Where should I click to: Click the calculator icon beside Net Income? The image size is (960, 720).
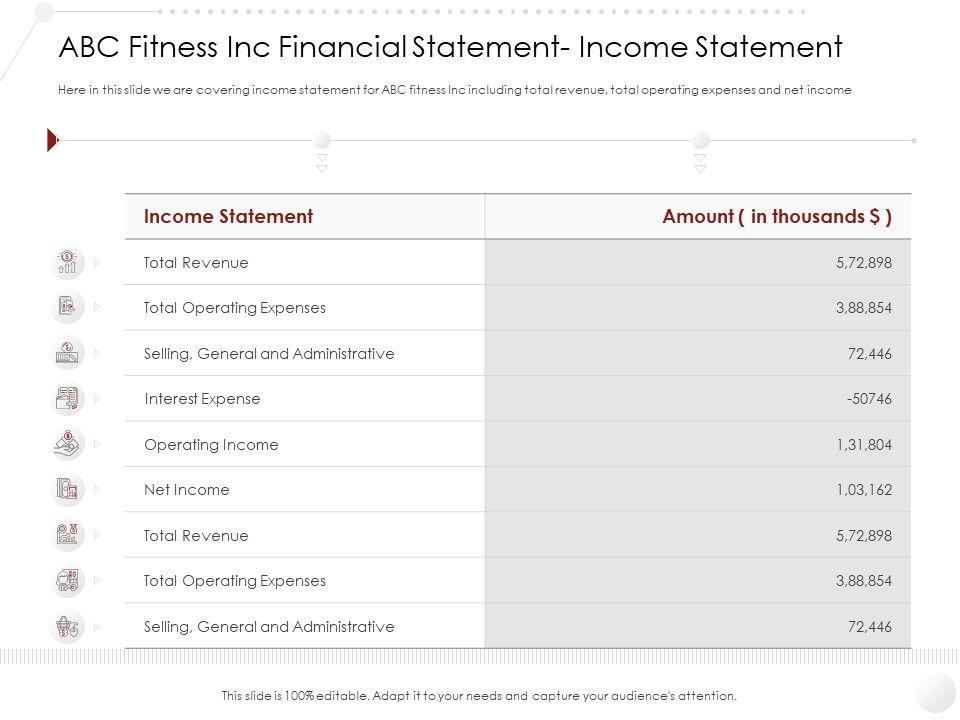(x=67, y=490)
